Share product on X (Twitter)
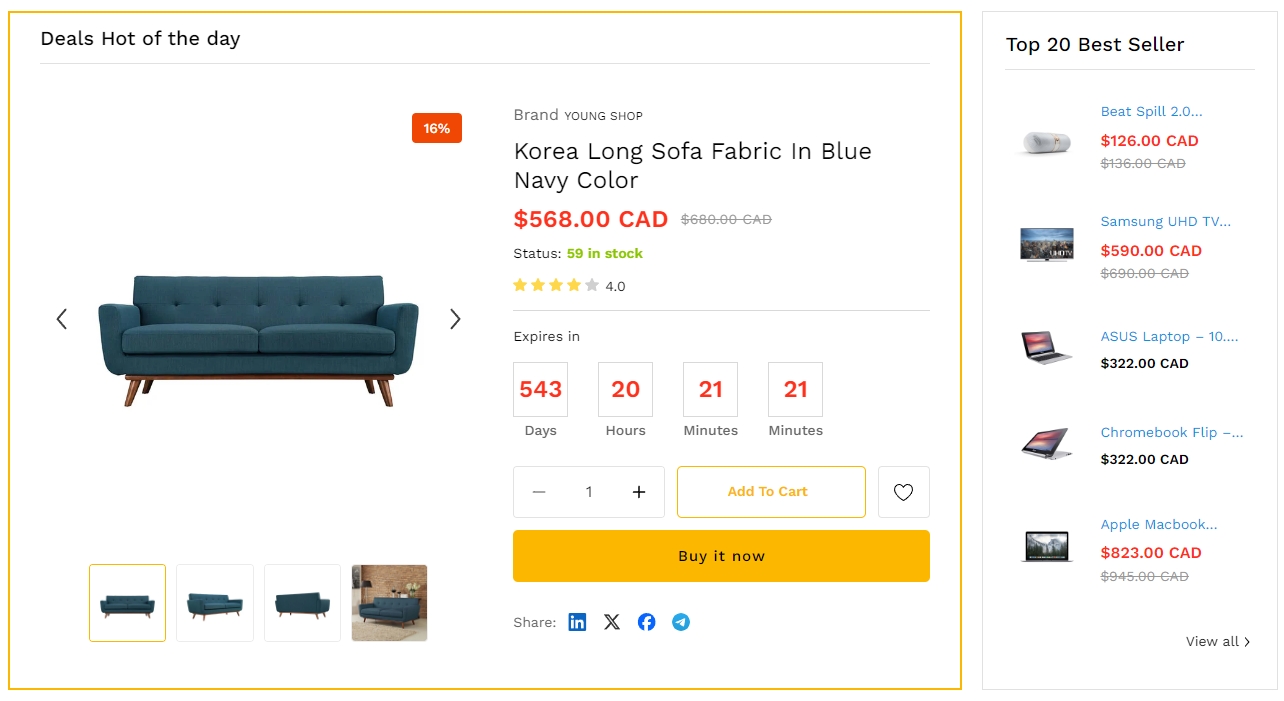Viewport: 1284px width, 701px height. tap(612, 622)
